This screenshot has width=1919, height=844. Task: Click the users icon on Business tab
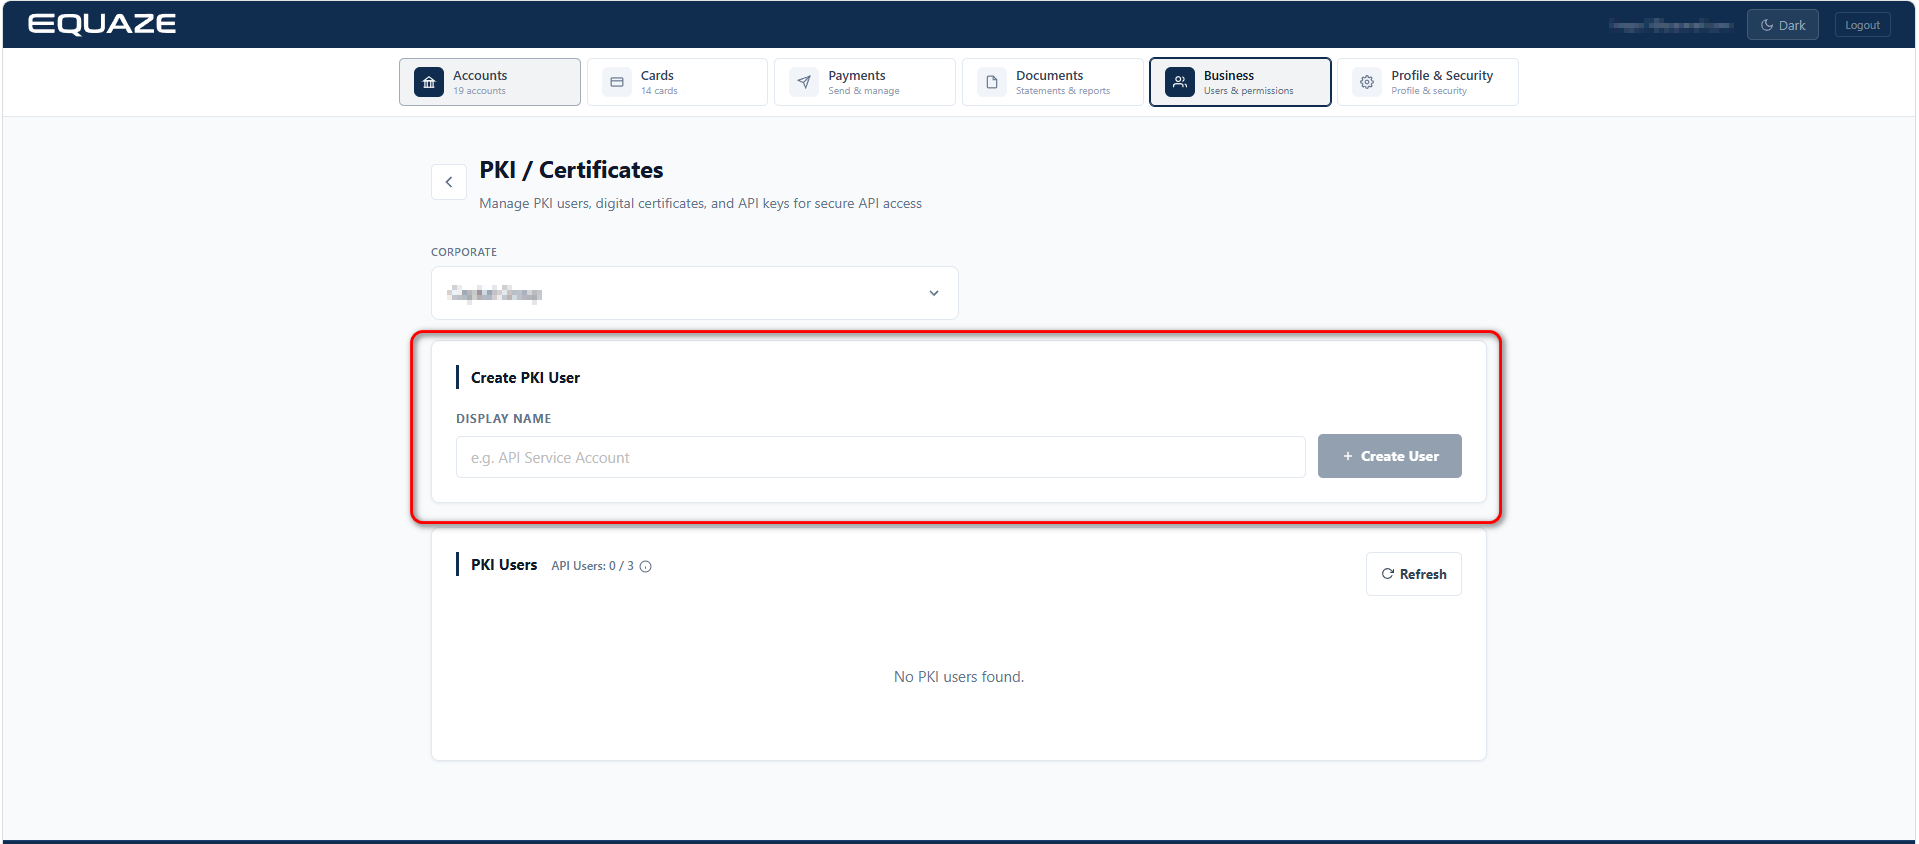pos(1180,82)
